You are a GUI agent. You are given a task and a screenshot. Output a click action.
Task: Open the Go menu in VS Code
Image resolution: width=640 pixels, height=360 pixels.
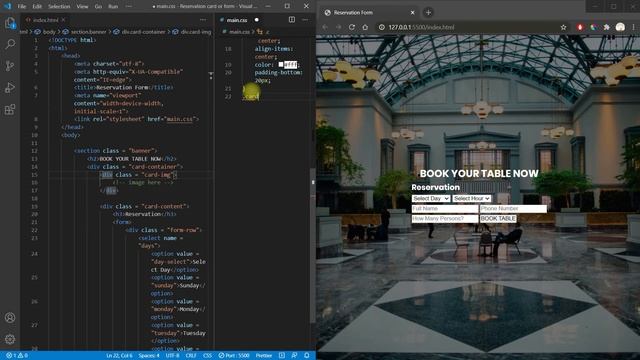pos(98,7)
